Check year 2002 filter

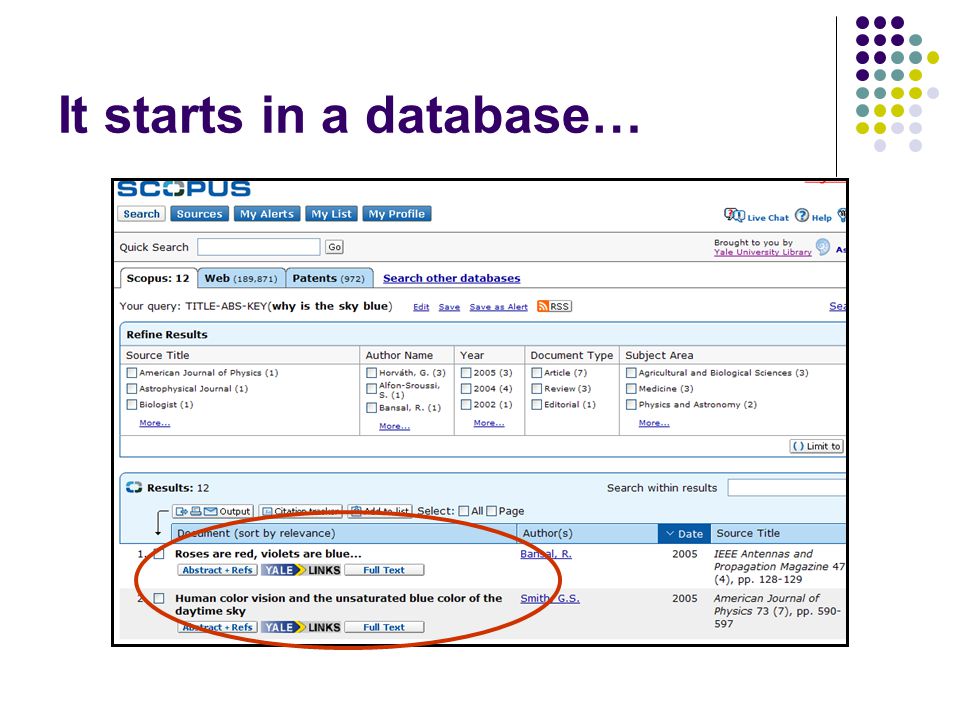pyautogui.click(x=466, y=404)
